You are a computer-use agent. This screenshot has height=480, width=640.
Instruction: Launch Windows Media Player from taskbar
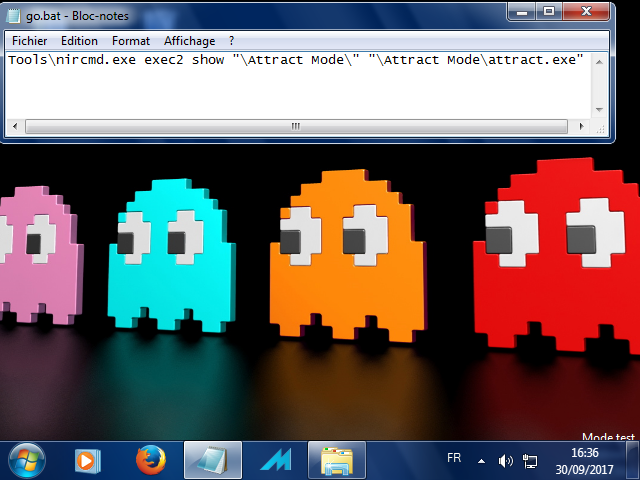tap(87, 461)
